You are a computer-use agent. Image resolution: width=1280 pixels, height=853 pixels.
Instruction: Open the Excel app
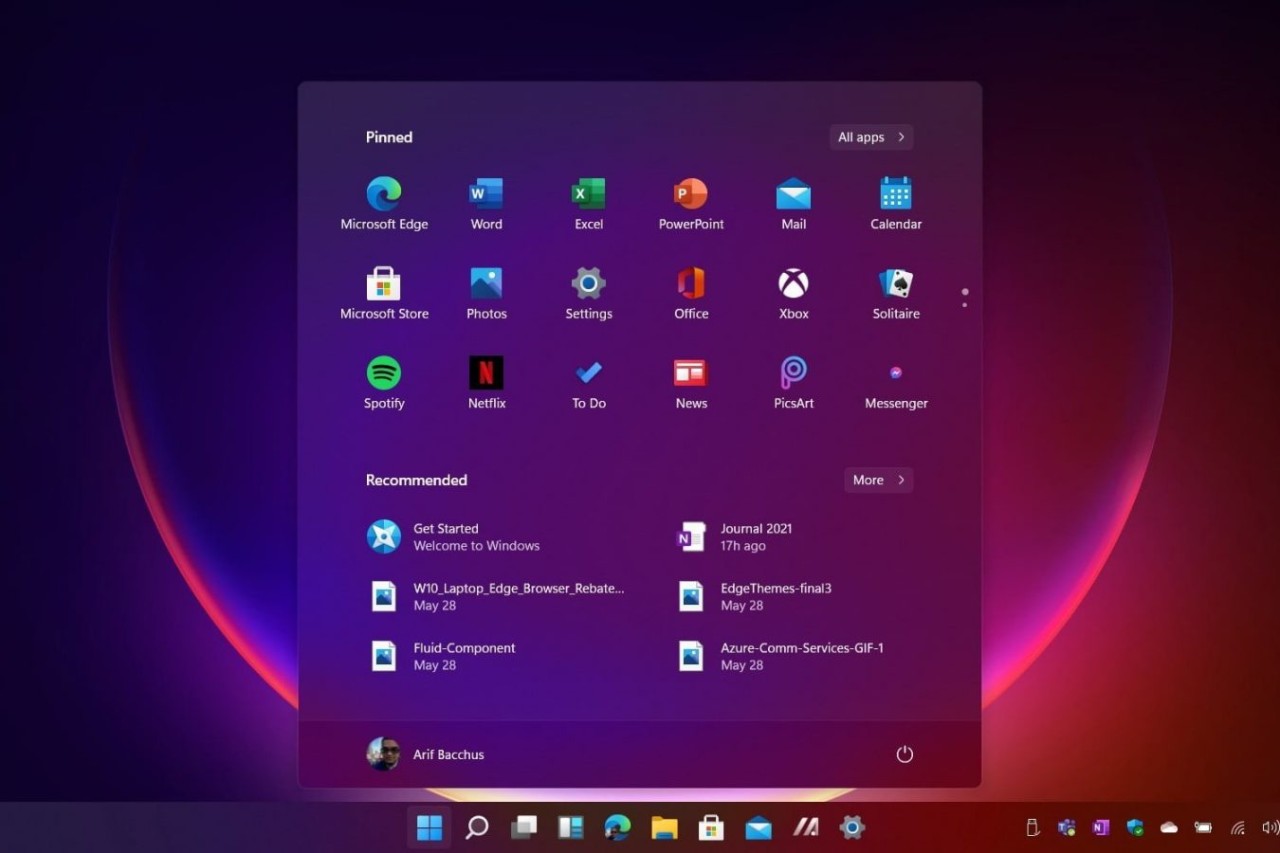(588, 195)
